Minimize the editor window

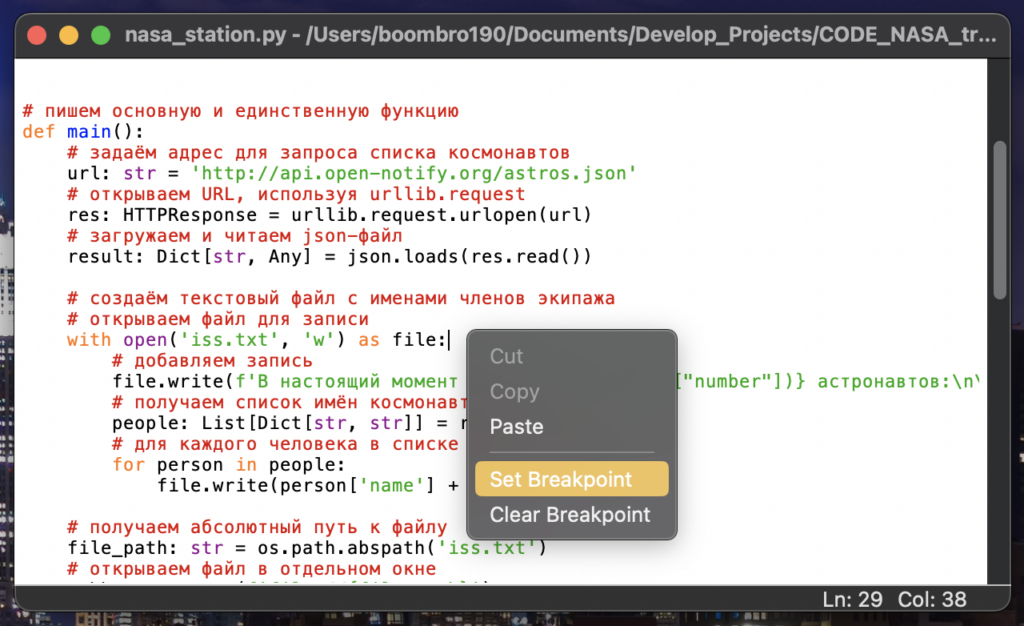(x=68, y=33)
